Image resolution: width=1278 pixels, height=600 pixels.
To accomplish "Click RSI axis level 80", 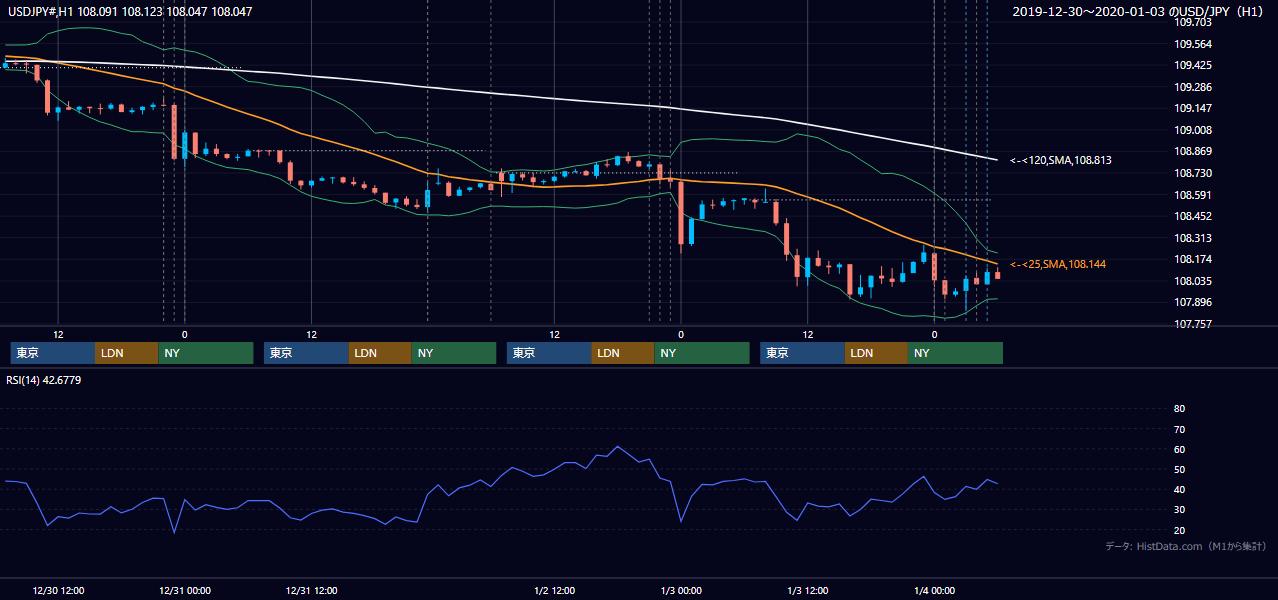I will point(1179,409).
